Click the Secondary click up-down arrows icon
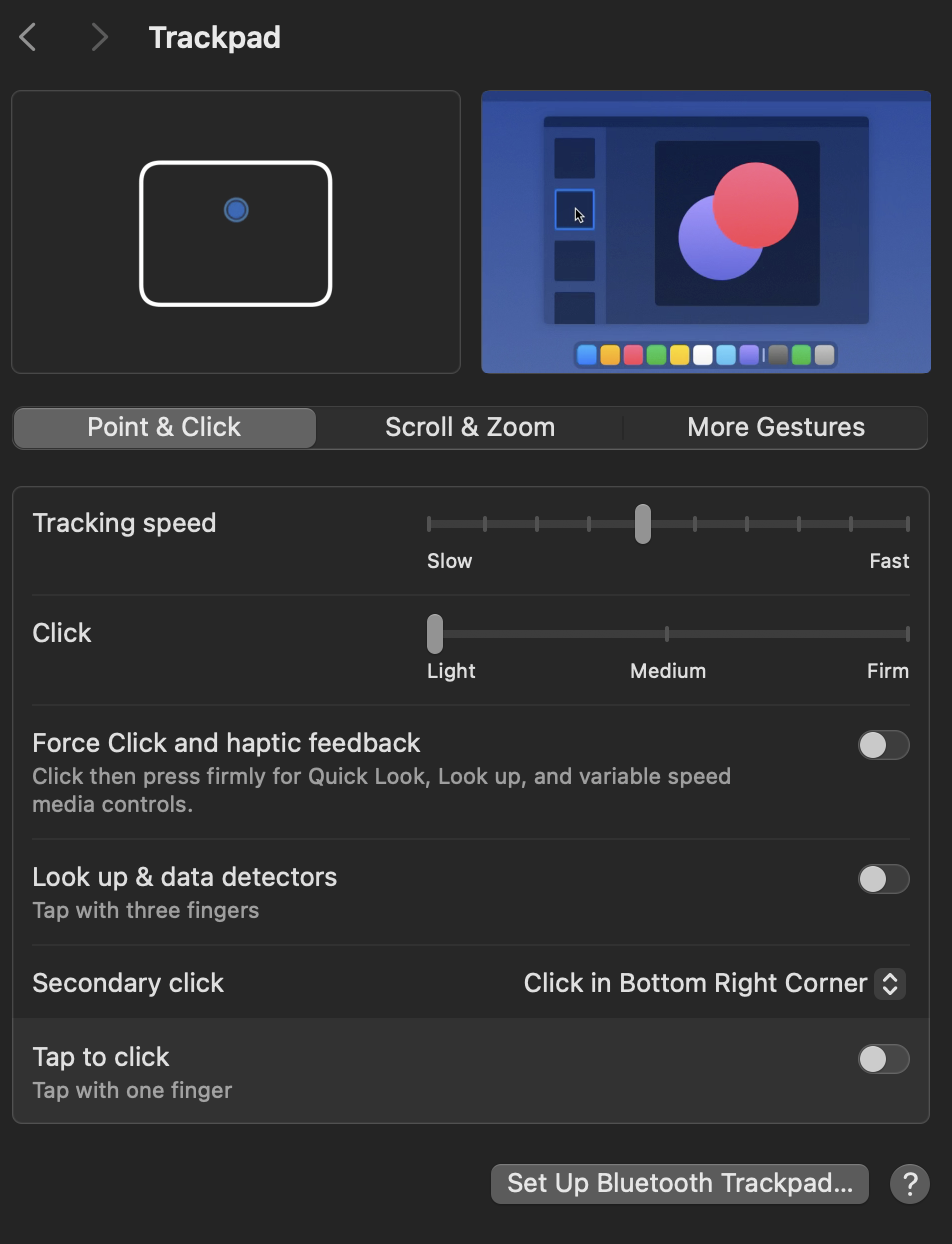This screenshot has height=1244, width=952. pos(889,983)
